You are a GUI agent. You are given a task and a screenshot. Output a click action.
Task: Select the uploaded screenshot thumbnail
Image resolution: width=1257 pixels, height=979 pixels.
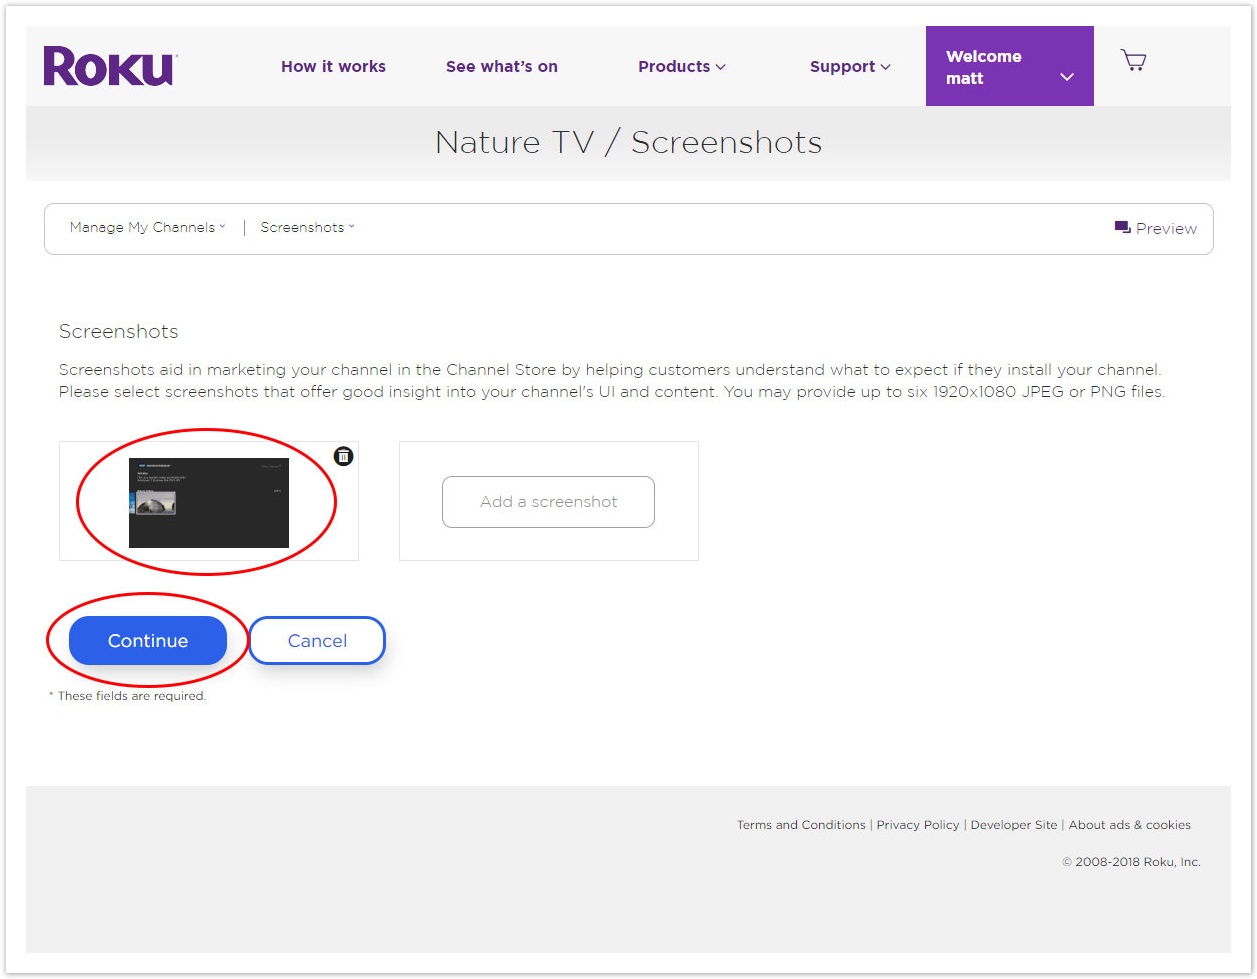point(209,503)
